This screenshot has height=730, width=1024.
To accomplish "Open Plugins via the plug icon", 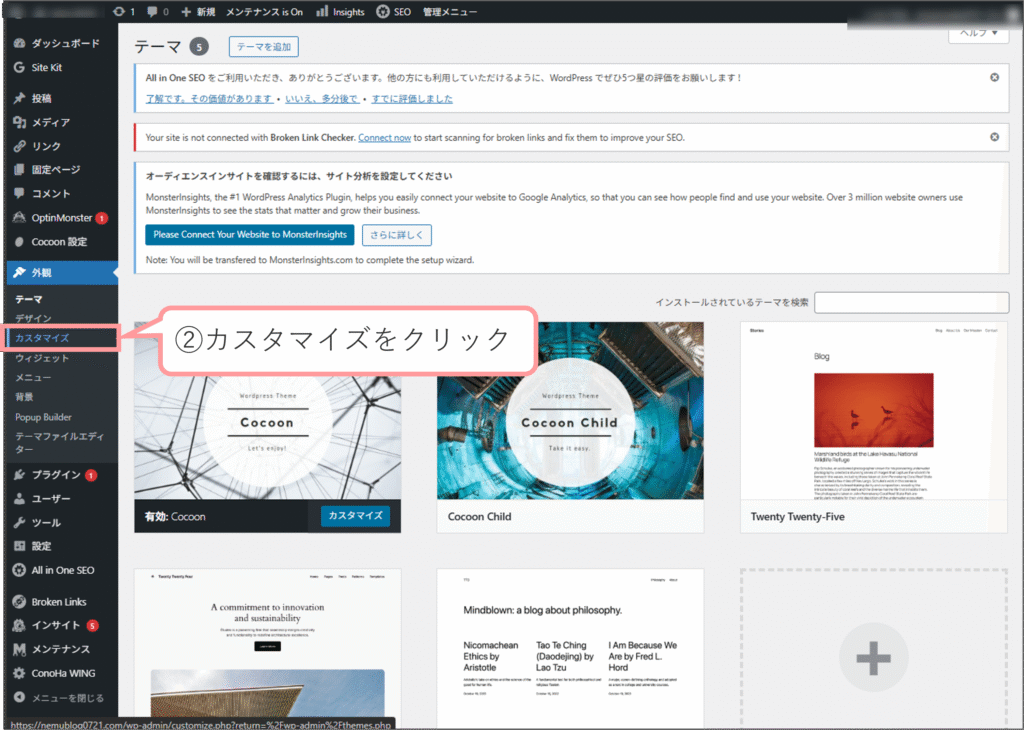I will coord(19,475).
